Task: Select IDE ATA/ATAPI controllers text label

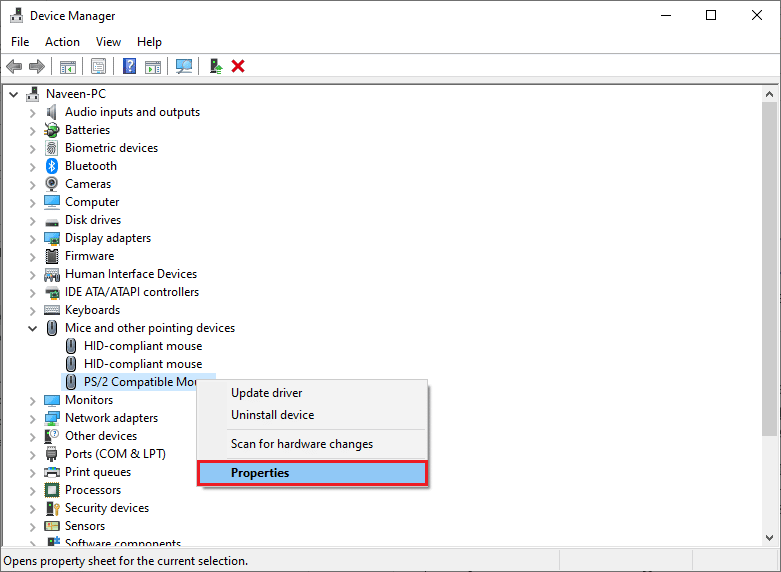Action: 132,291
